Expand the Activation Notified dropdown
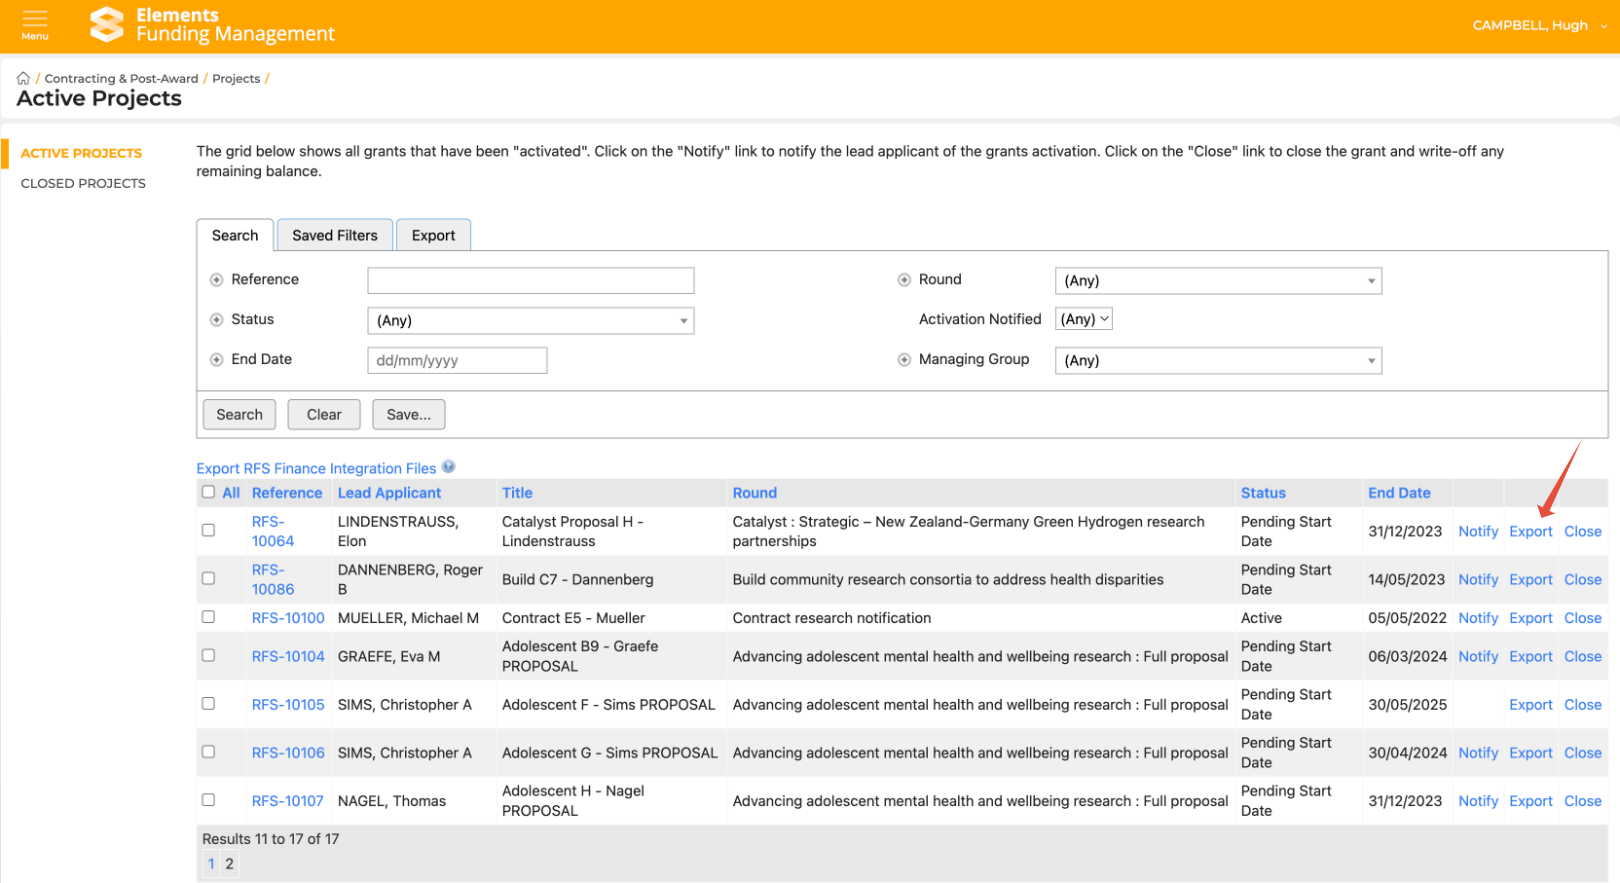This screenshot has height=883, width=1620. [x=1084, y=320]
